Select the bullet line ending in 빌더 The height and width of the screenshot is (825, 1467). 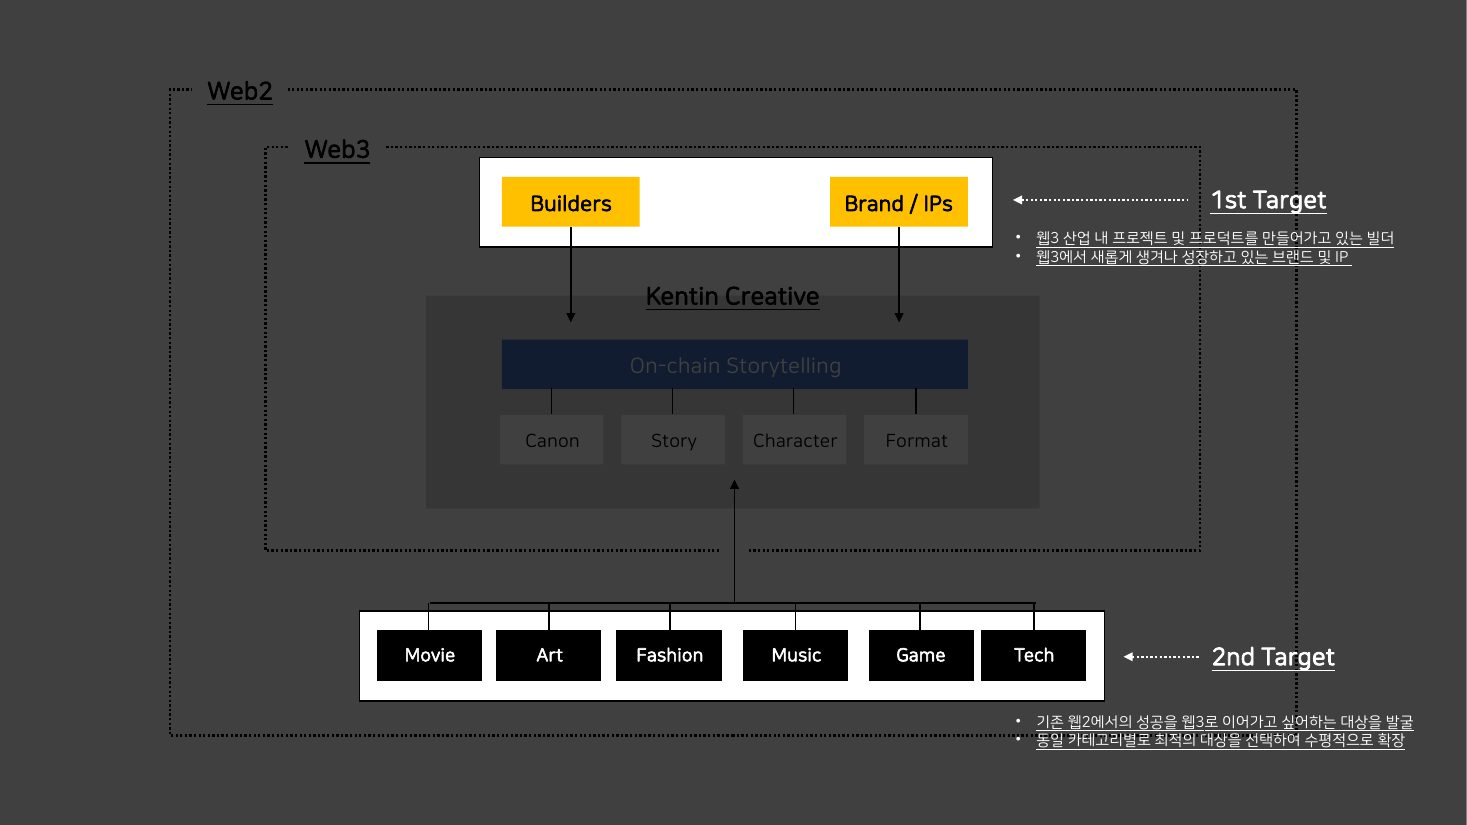point(1215,238)
